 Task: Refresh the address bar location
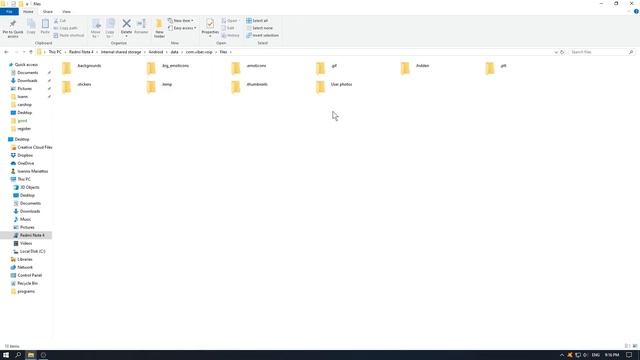[x=562, y=52]
